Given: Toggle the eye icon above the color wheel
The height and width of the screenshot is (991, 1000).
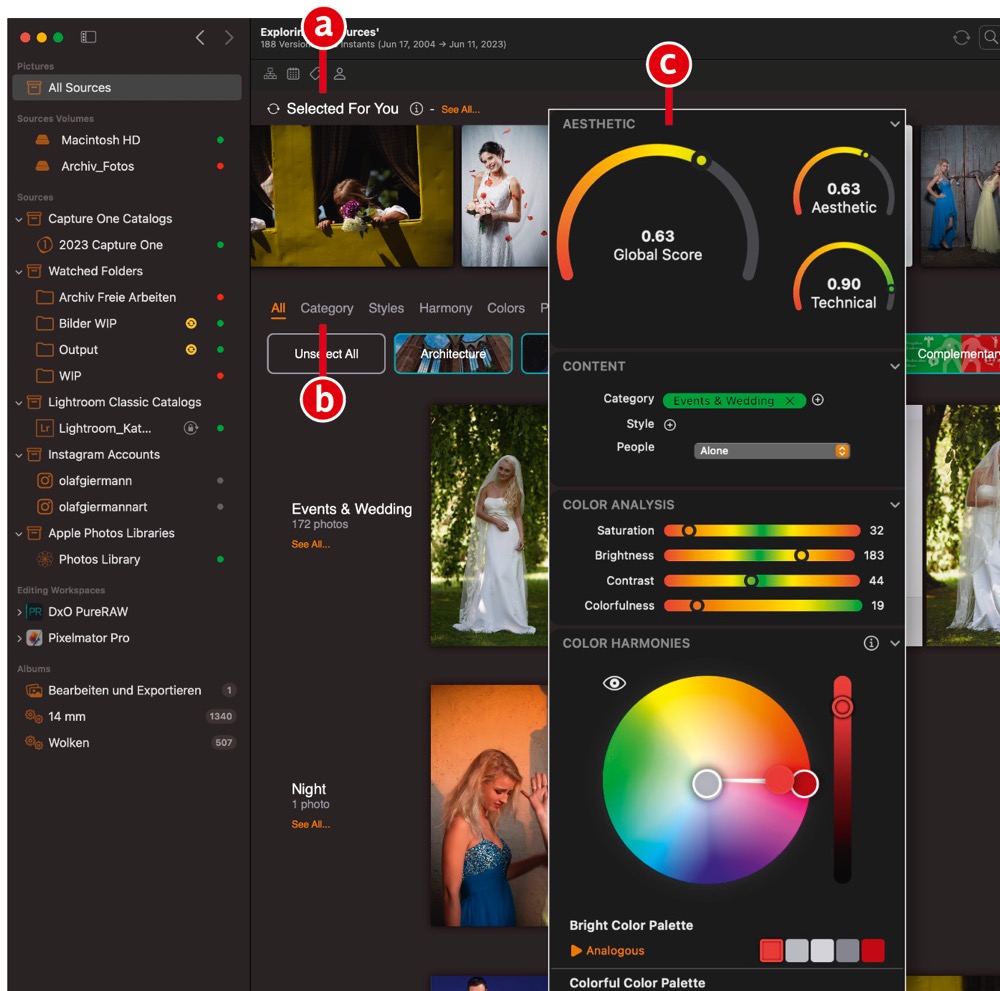Looking at the screenshot, I should pyautogui.click(x=614, y=683).
